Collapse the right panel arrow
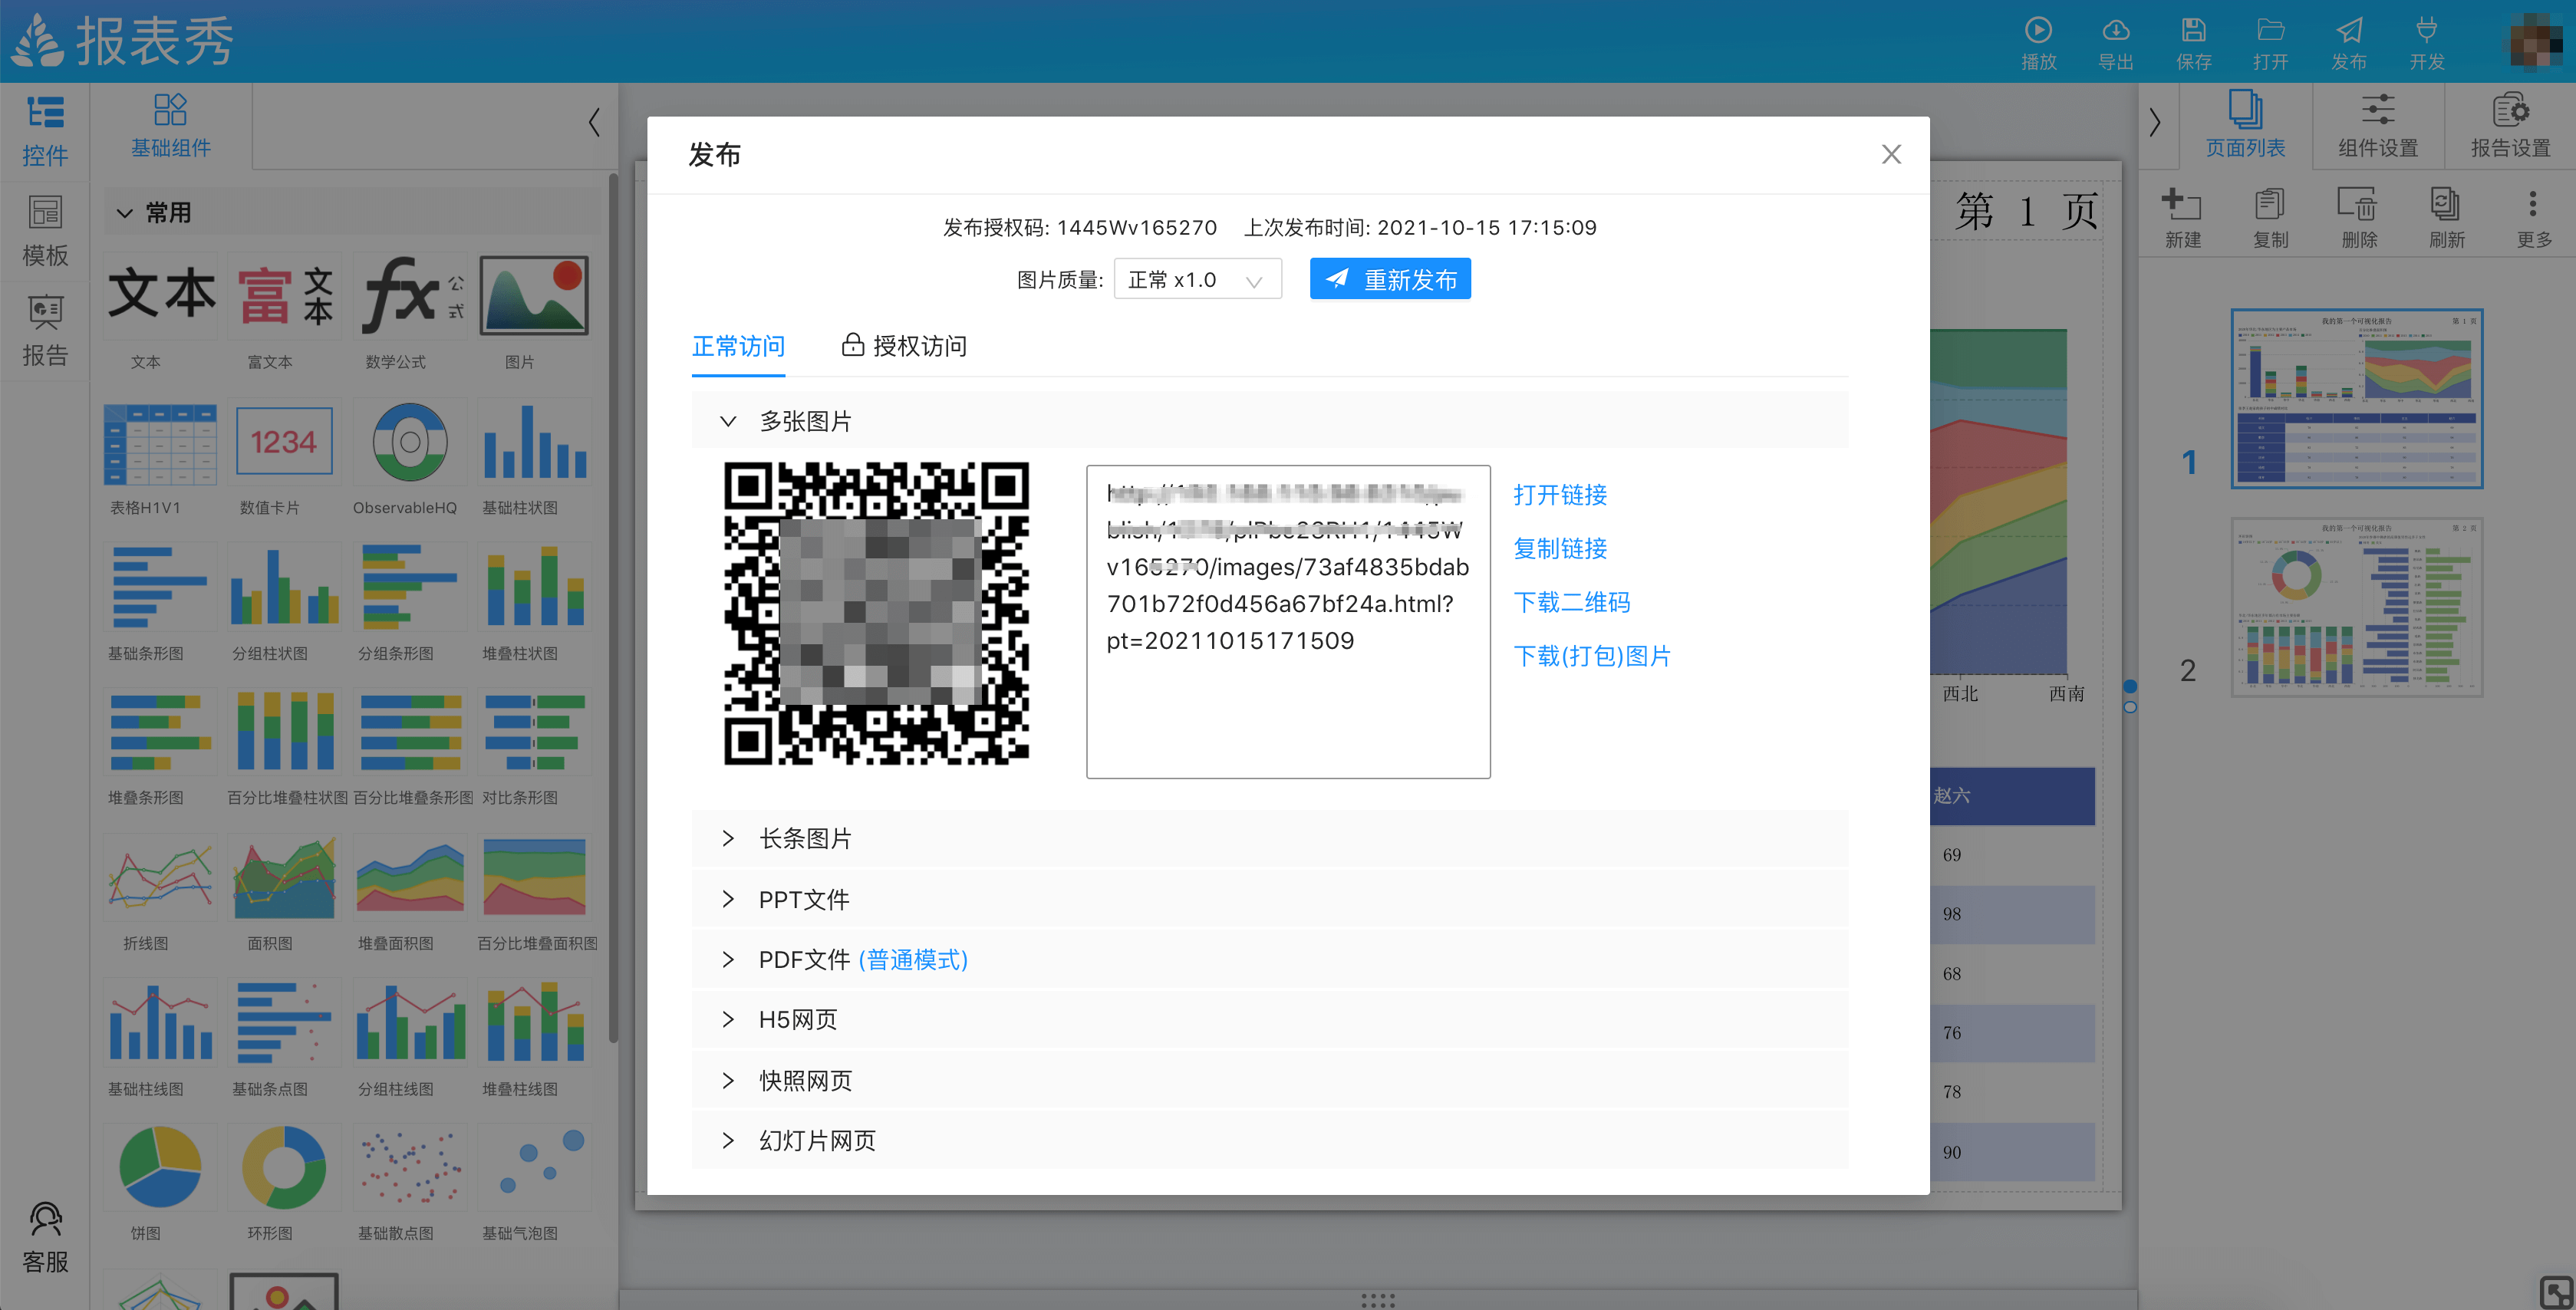Screen dimensions: 2576x1310 (x=2155, y=123)
